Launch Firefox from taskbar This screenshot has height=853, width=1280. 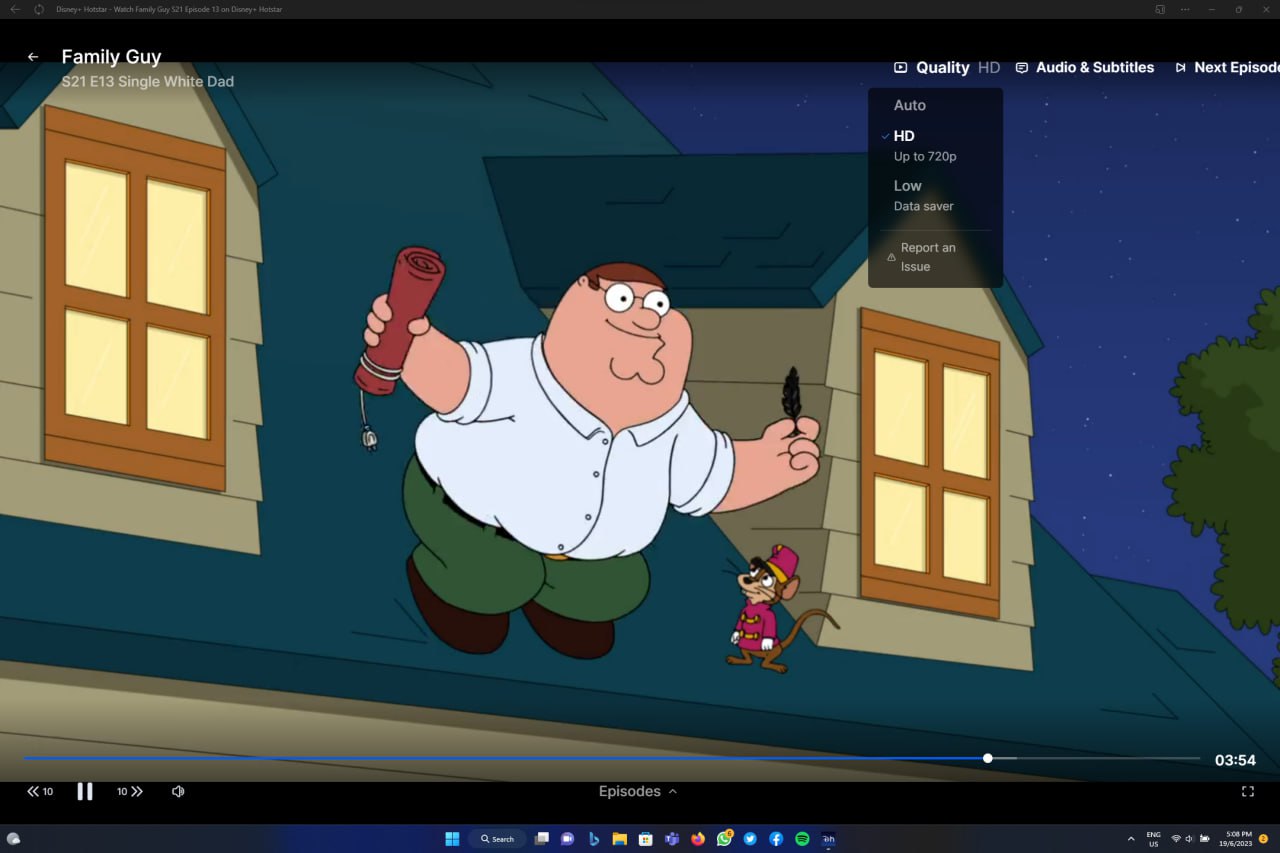[698, 839]
